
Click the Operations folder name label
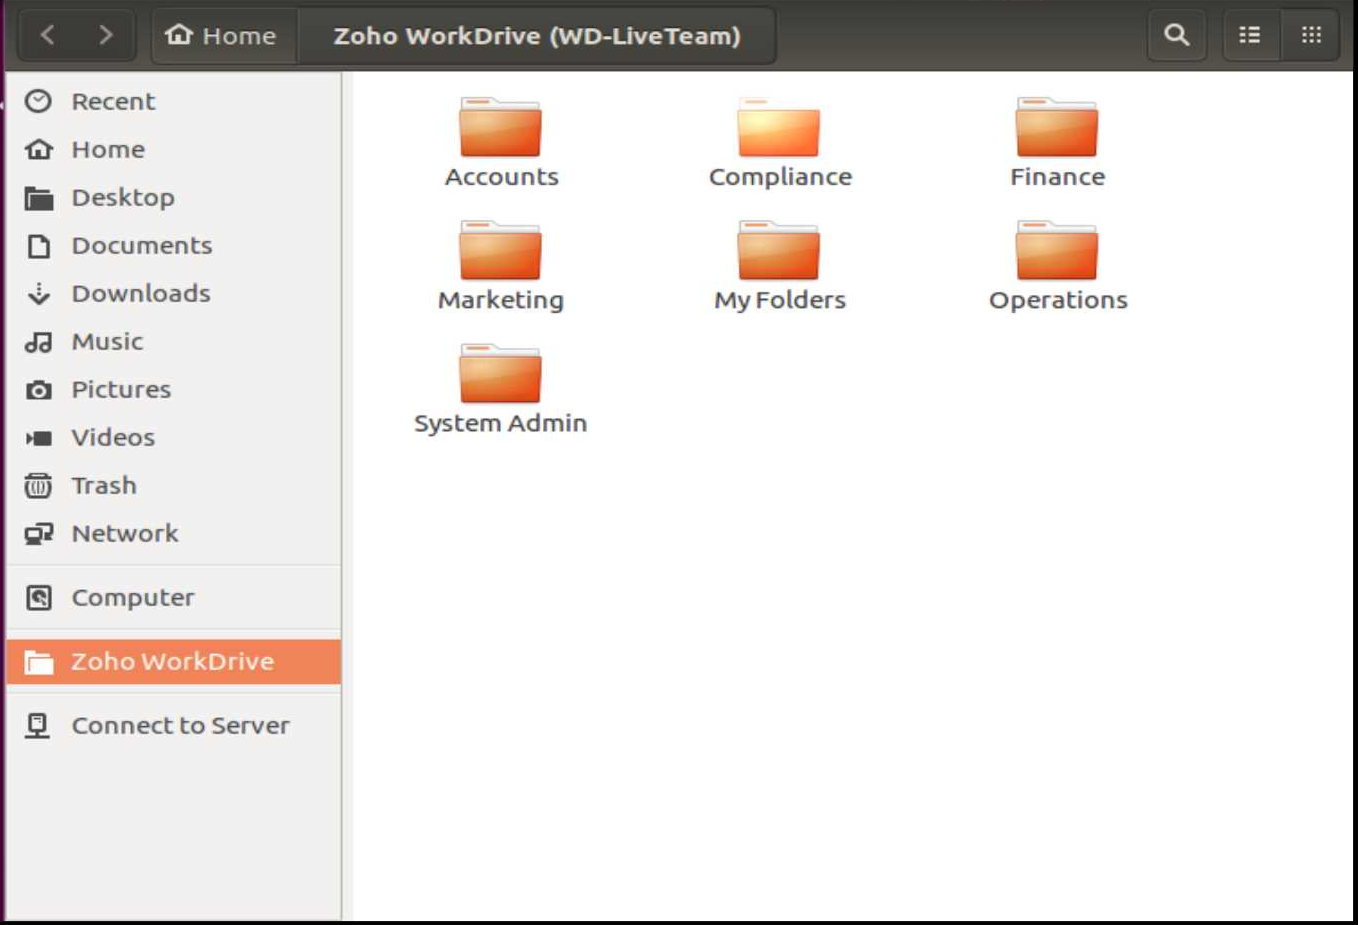point(1058,300)
